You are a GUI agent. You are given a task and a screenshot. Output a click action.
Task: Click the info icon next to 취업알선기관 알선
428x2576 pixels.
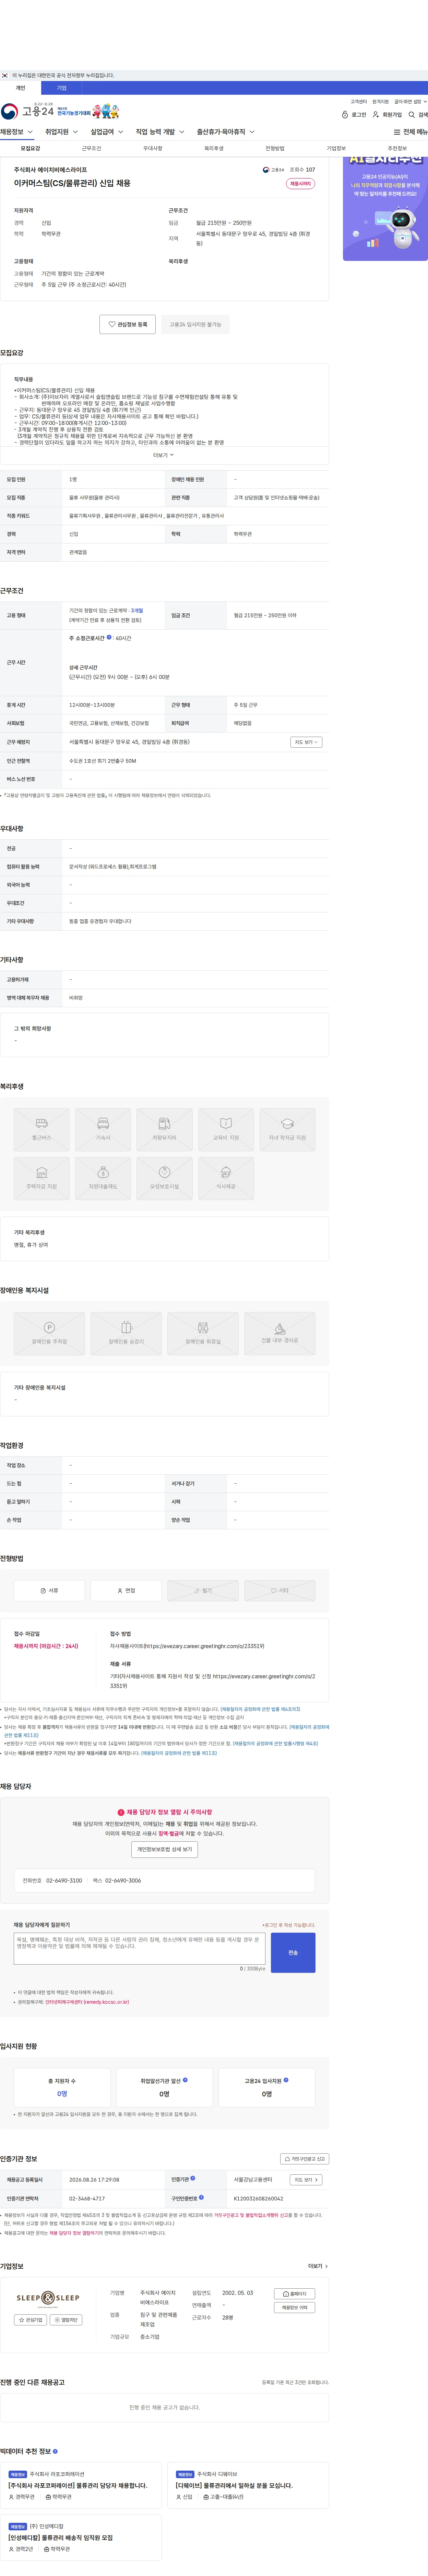185,2080
